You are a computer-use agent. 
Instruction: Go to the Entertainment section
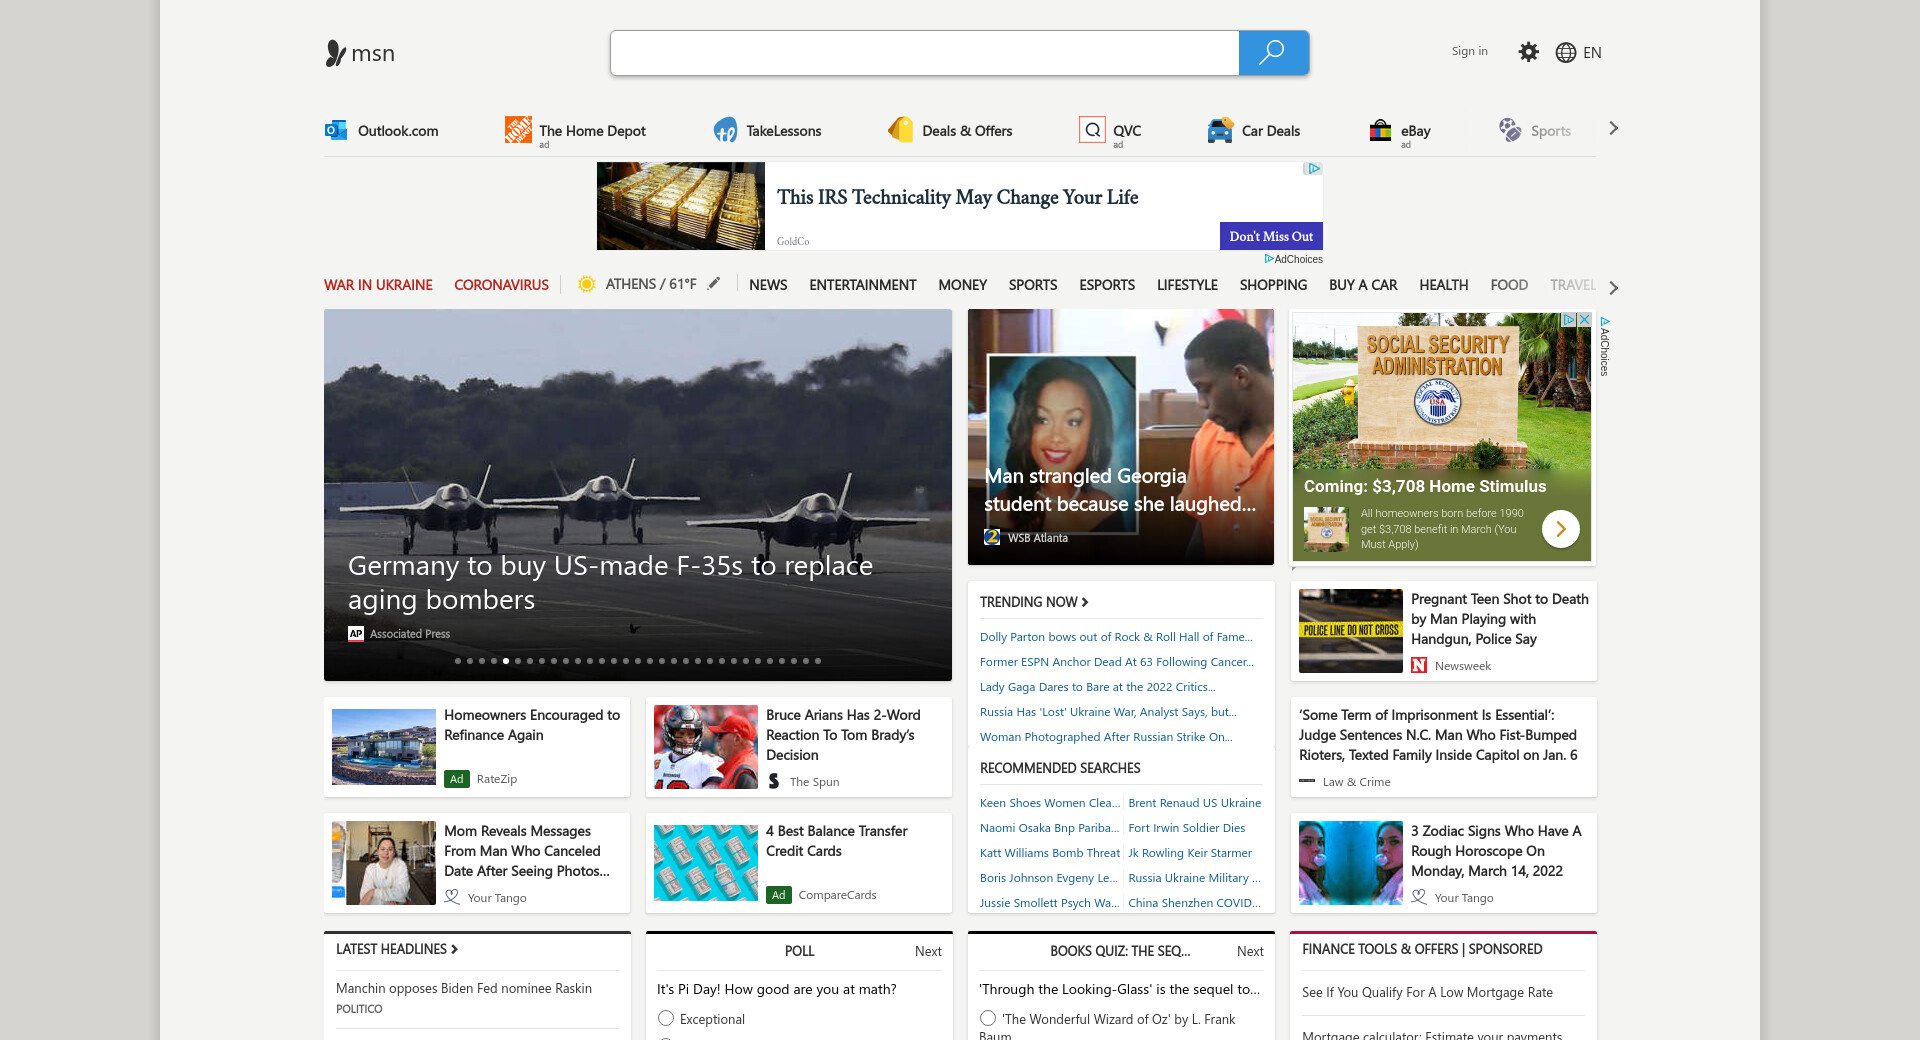pyautogui.click(x=862, y=285)
